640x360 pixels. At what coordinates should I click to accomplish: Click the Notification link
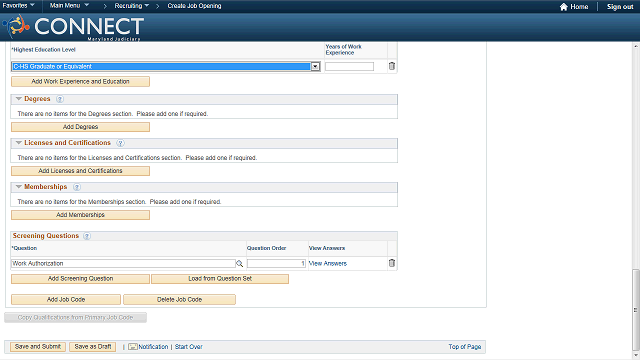click(153, 347)
